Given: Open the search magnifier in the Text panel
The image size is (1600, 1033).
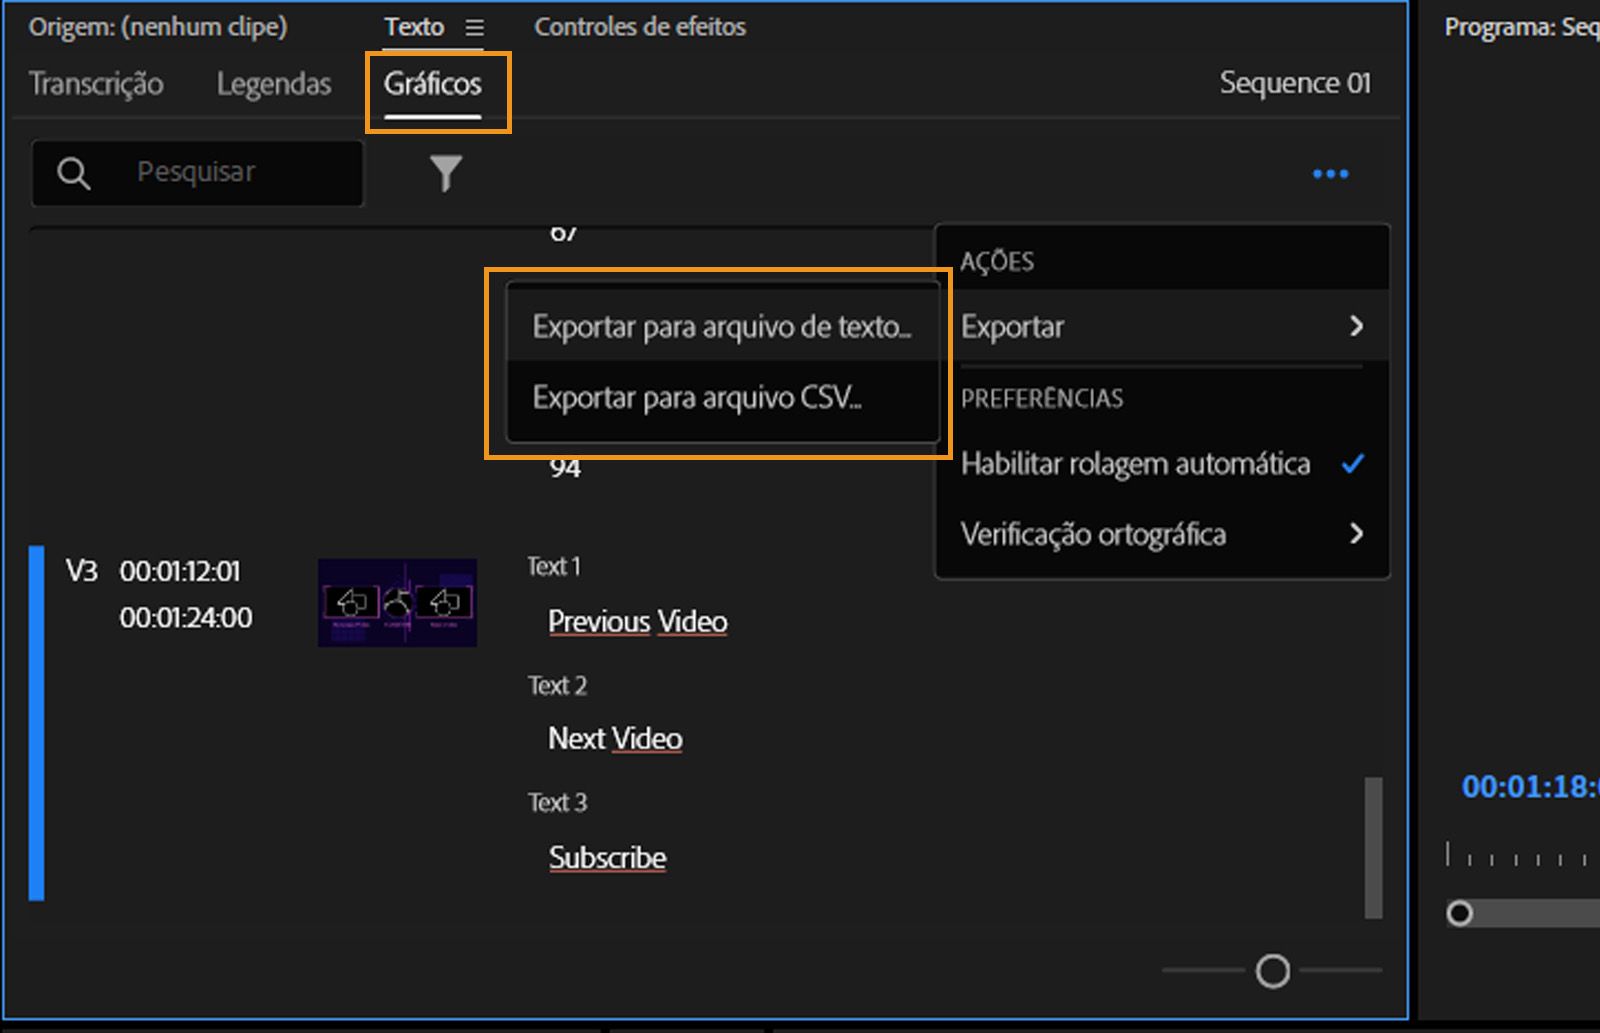Looking at the screenshot, I should [74, 172].
